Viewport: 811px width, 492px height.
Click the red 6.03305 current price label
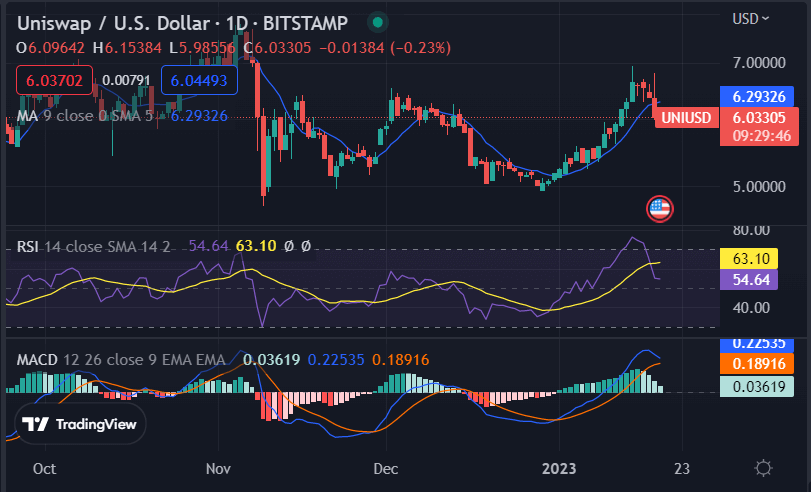point(759,117)
